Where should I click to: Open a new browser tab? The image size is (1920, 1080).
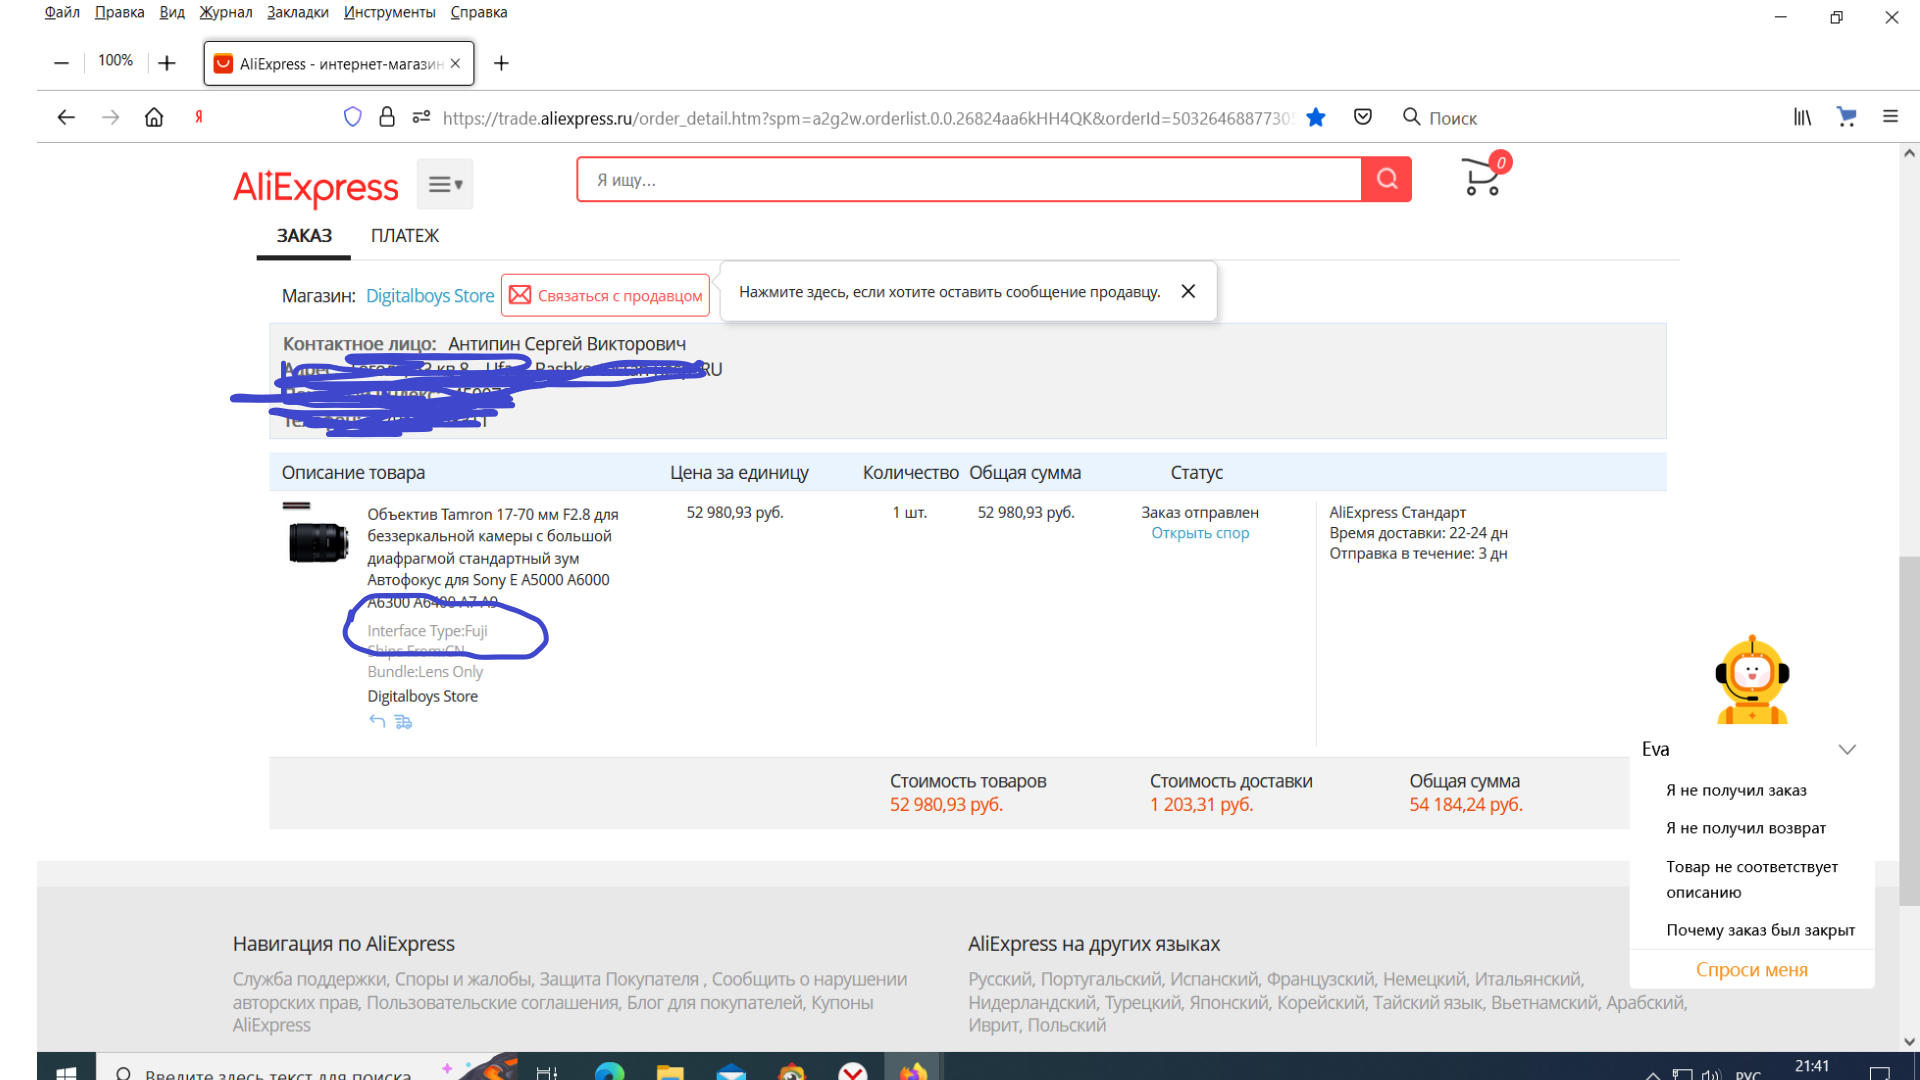tap(501, 63)
